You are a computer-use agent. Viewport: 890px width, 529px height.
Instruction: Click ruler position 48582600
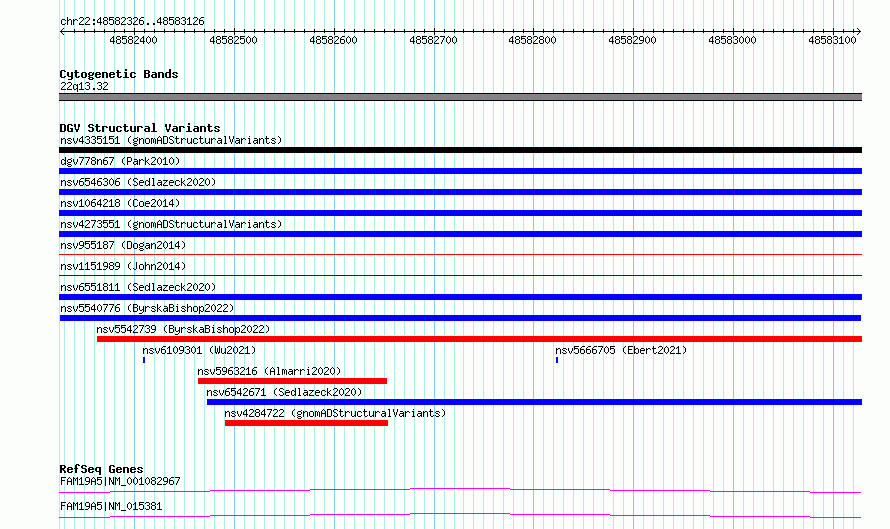333,40
